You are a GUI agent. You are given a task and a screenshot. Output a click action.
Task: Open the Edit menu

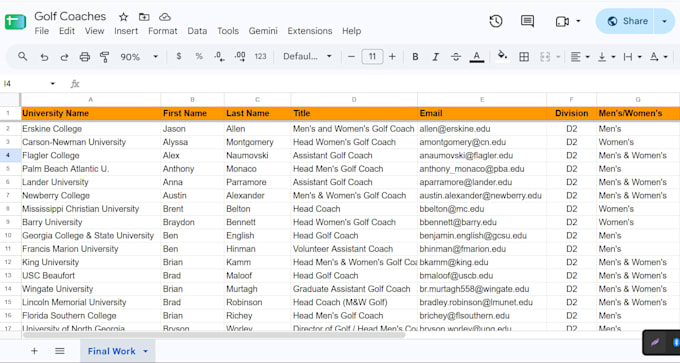(67, 31)
